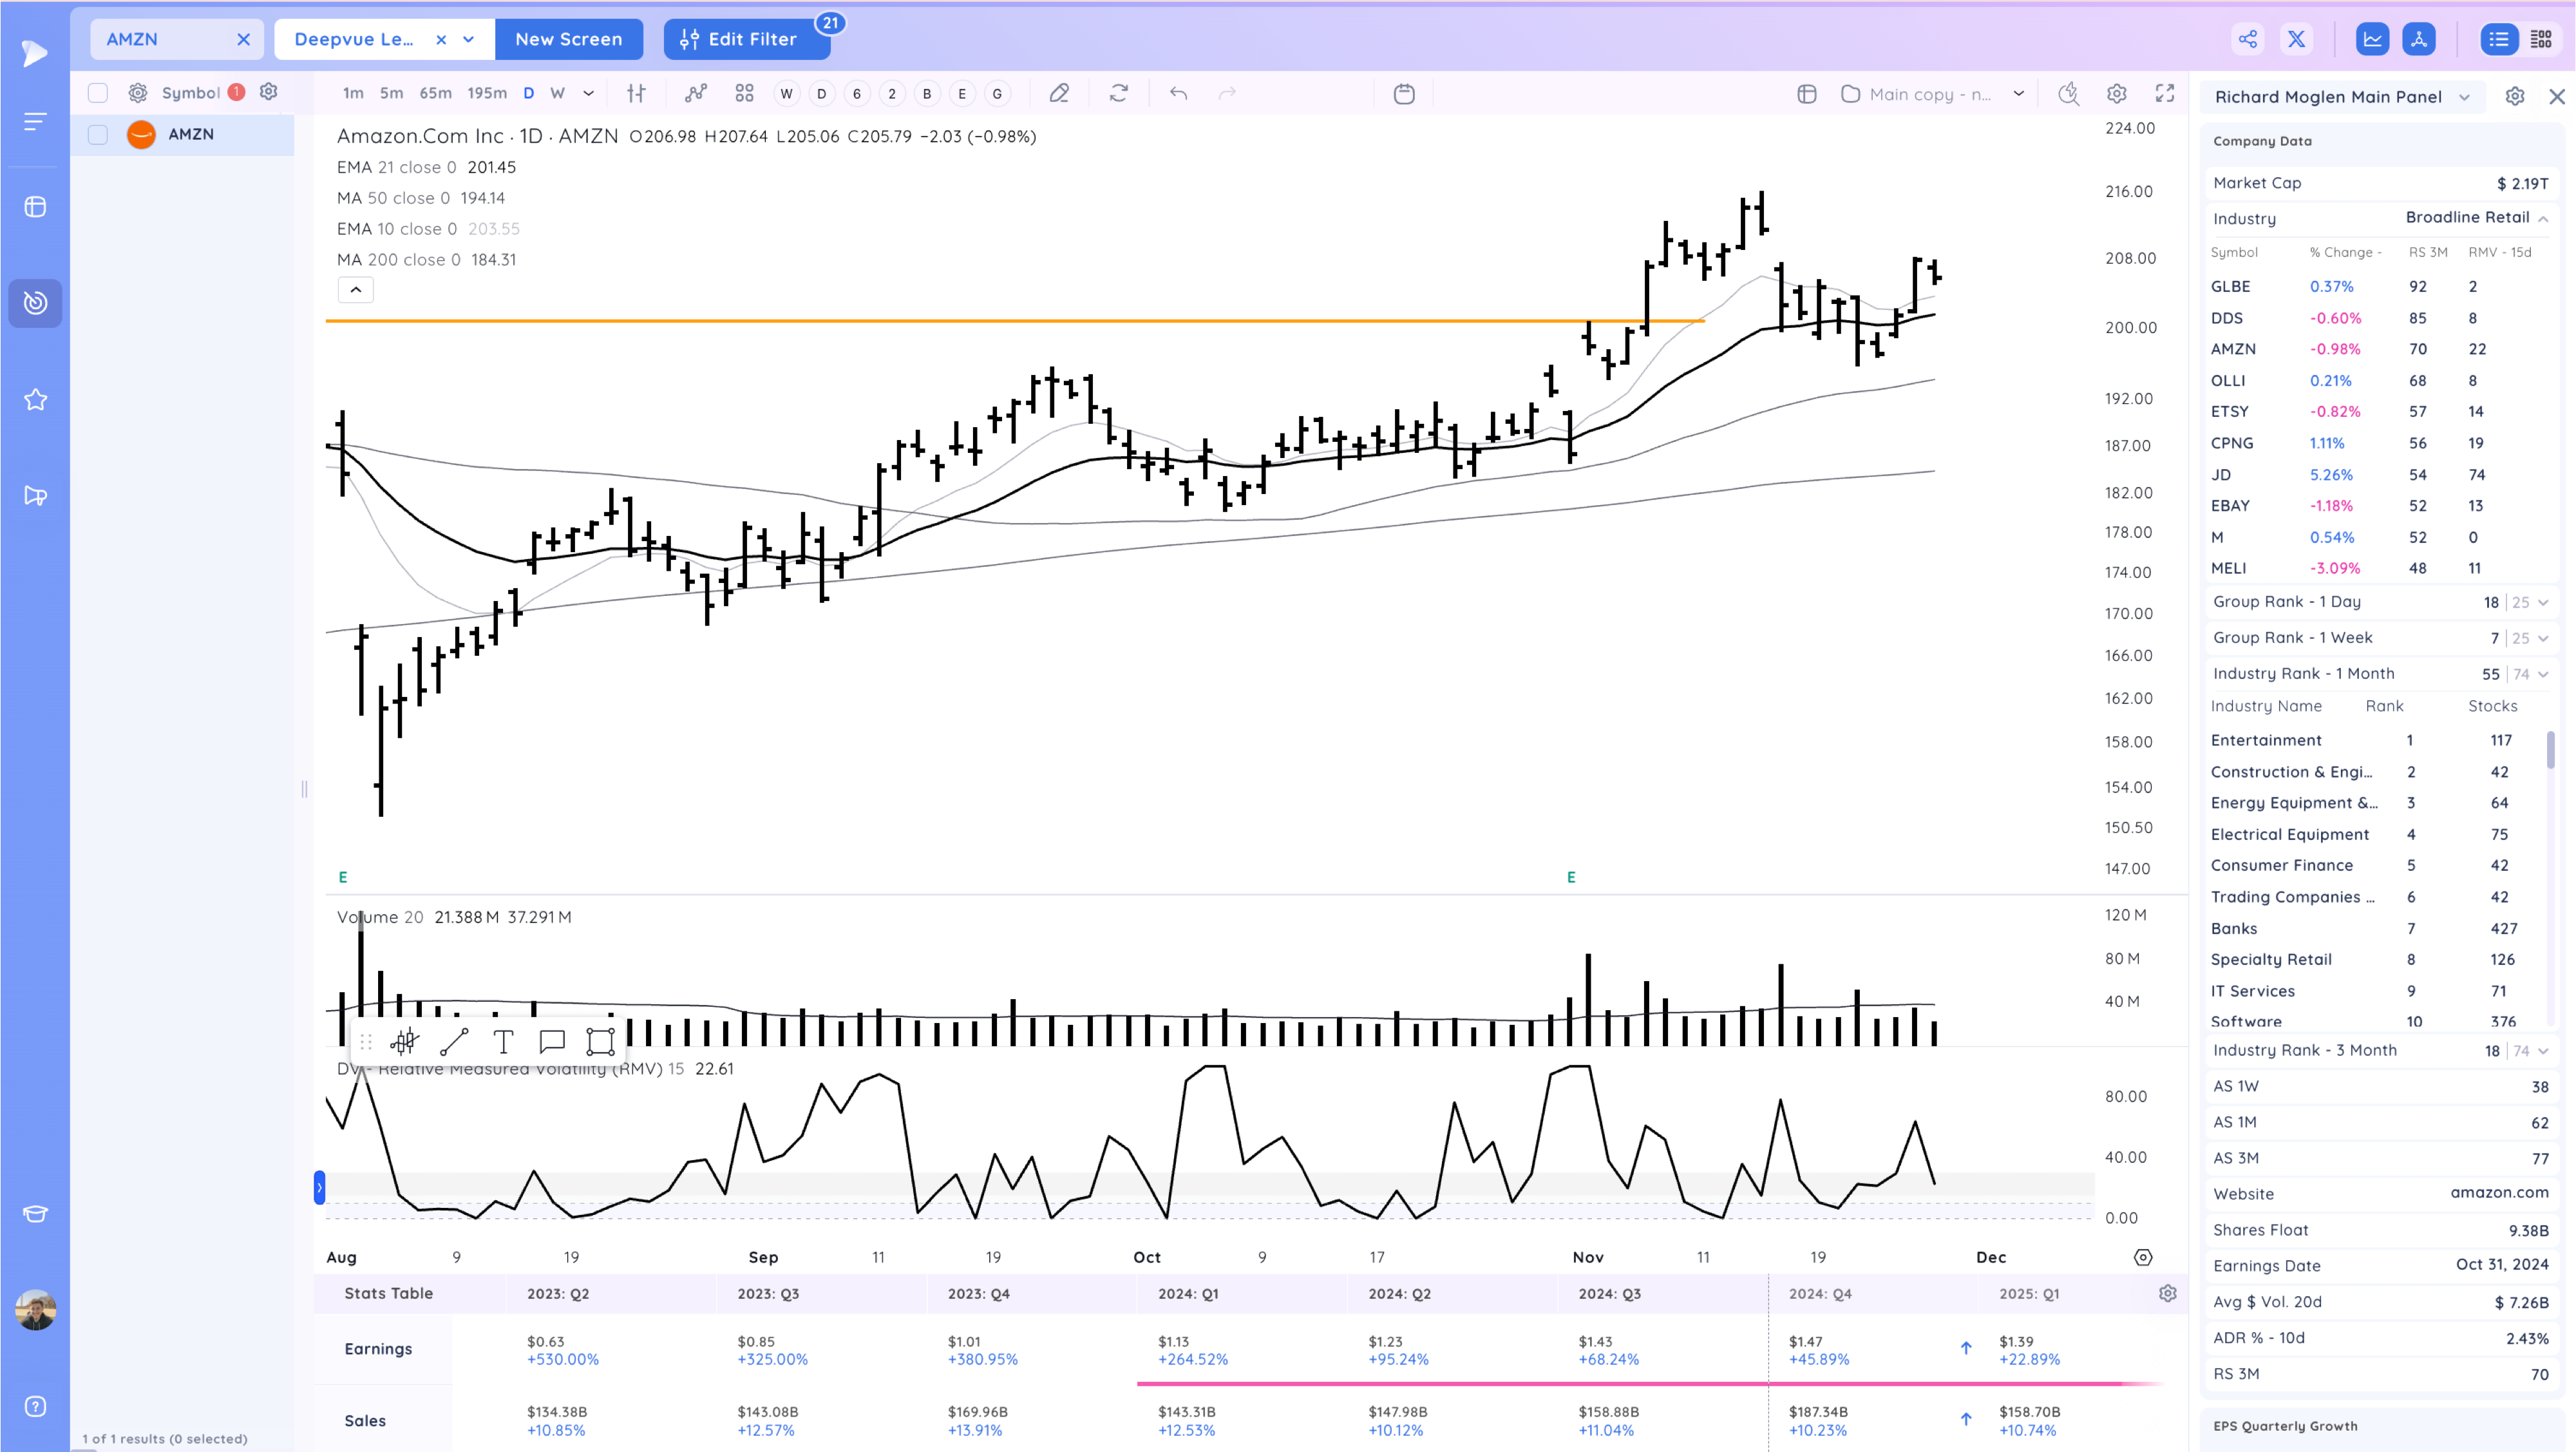Click the list layout icon

click(2499, 39)
